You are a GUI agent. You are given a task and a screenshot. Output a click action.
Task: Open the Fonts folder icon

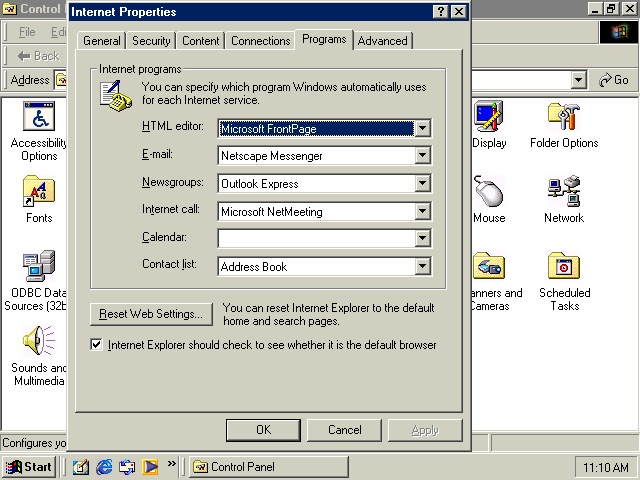[x=39, y=191]
